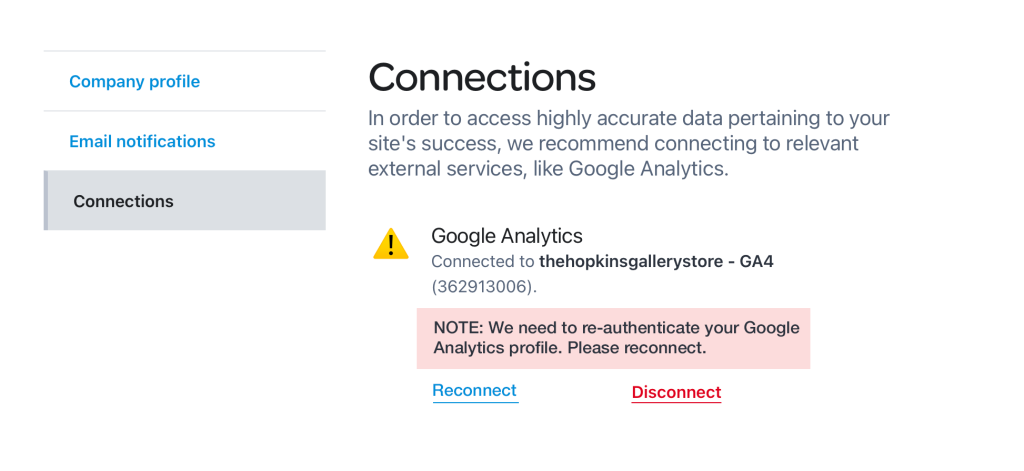The width and height of the screenshot is (1024, 471).
Task: Click the exclamation mark inside the warning icon
Action: [391, 246]
